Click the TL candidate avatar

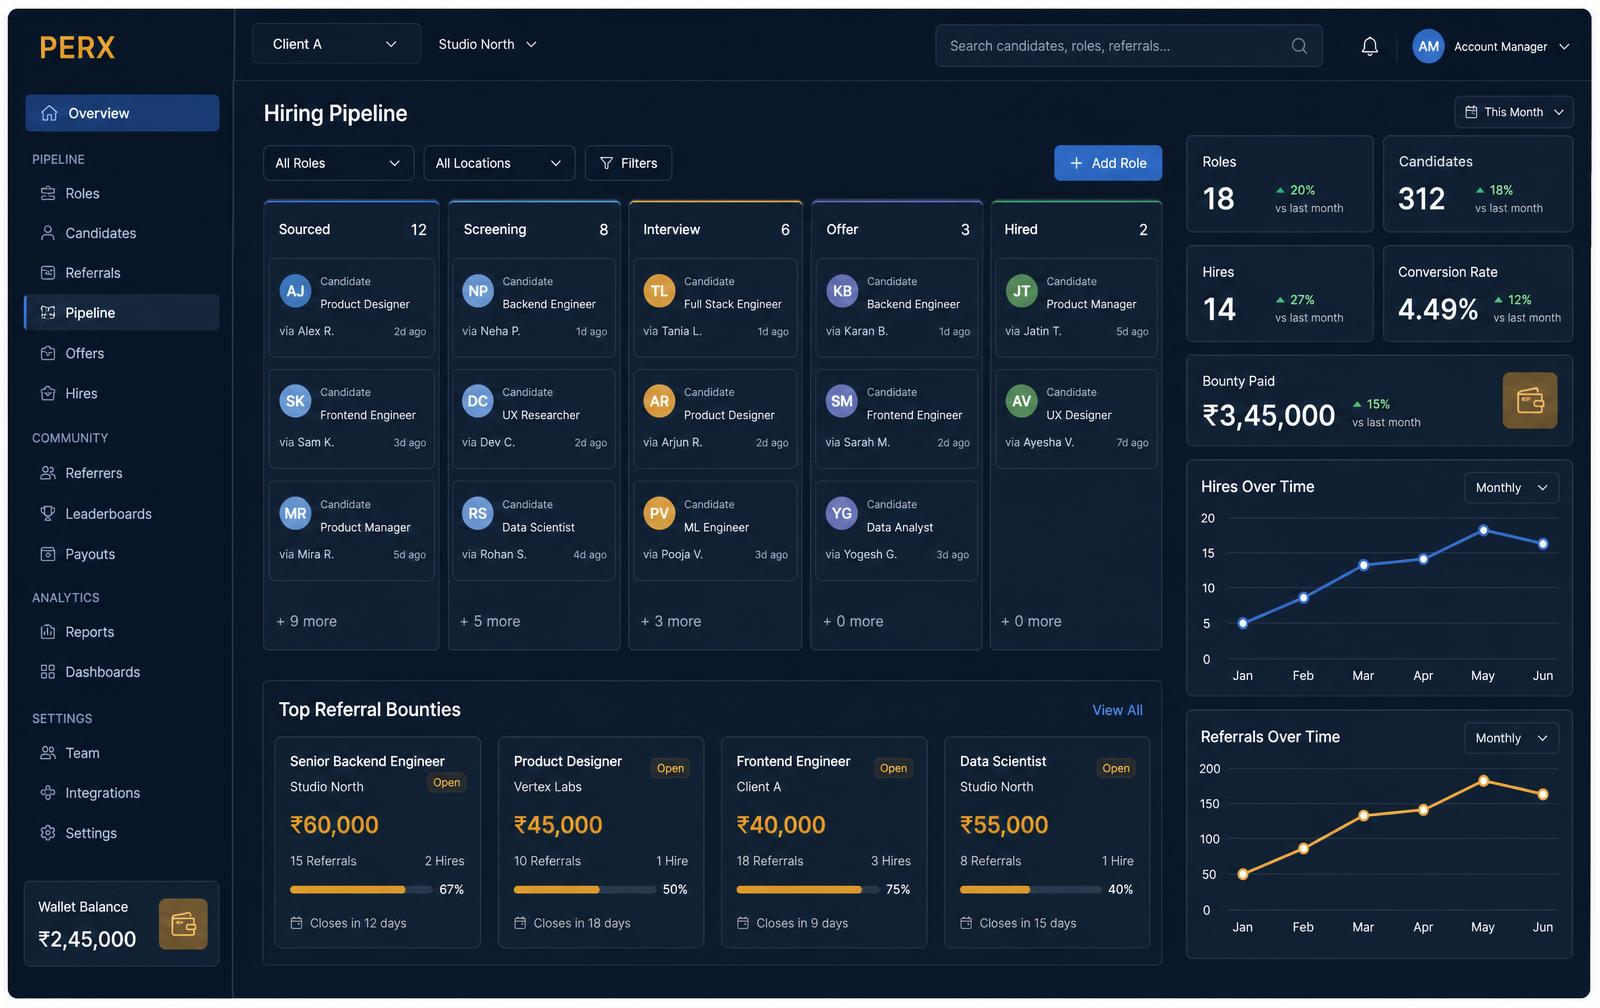[659, 291]
